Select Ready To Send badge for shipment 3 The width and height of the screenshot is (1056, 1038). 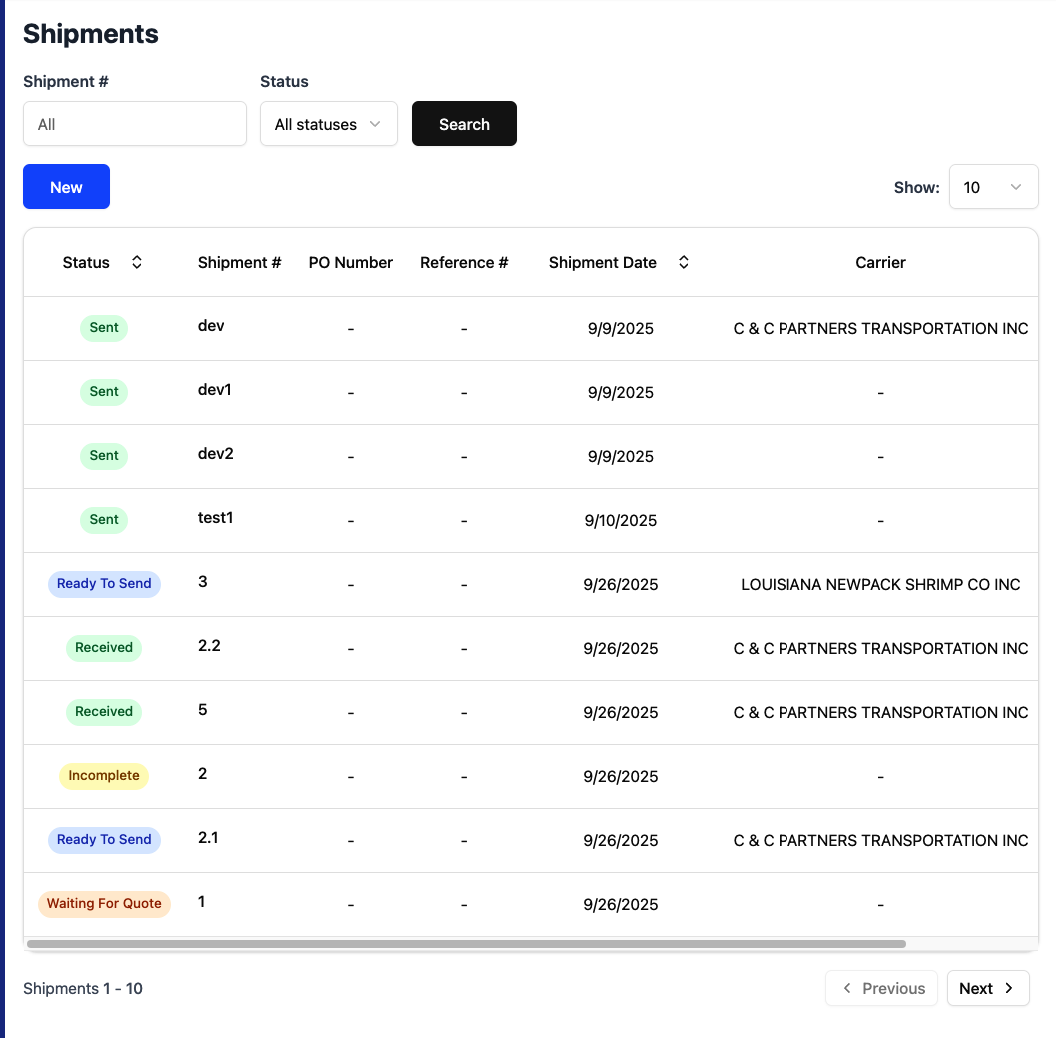point(104,584)
